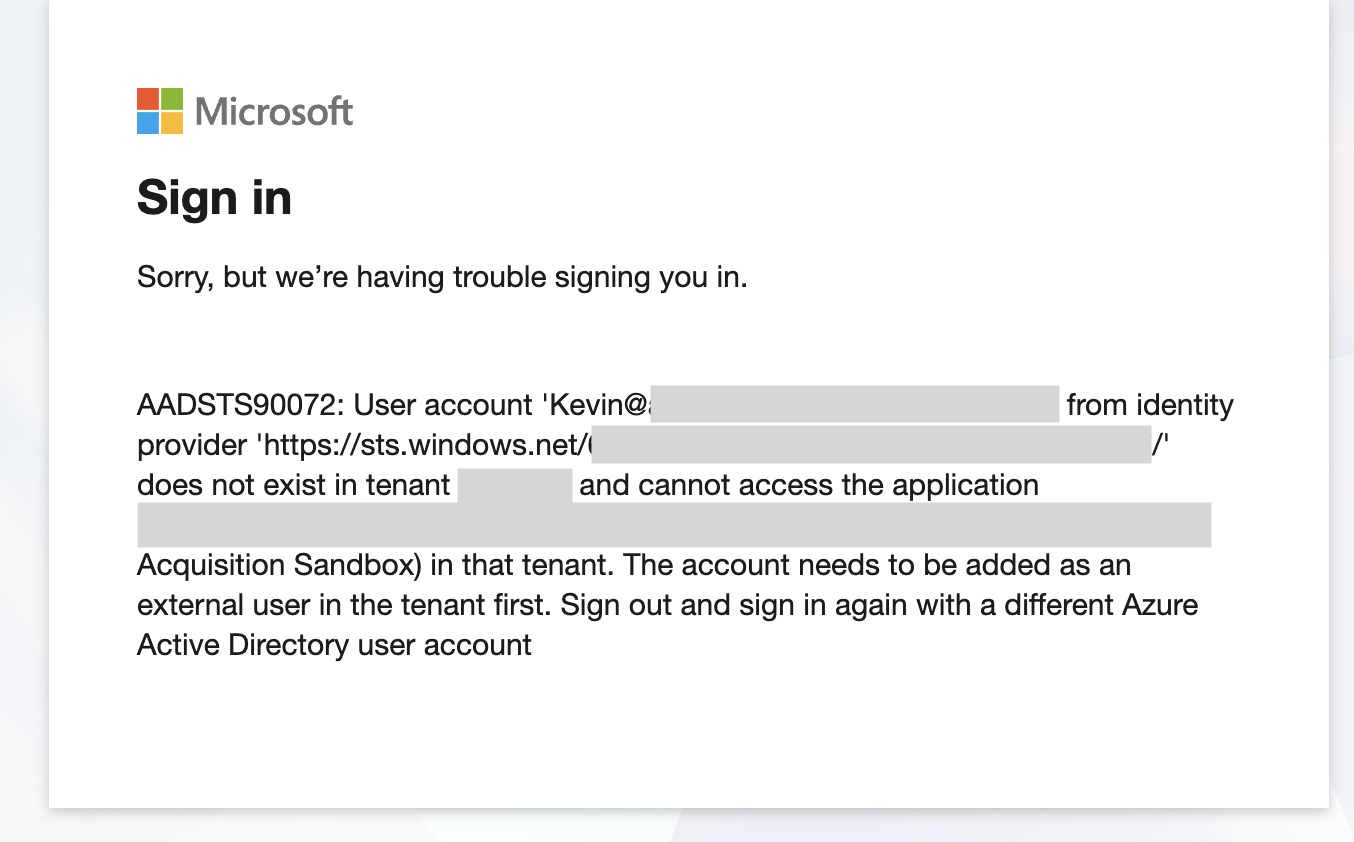Screen dimensions: 1354x842
Task: Click the yellow square of the Microsoft logo
Action: [172, 123]
